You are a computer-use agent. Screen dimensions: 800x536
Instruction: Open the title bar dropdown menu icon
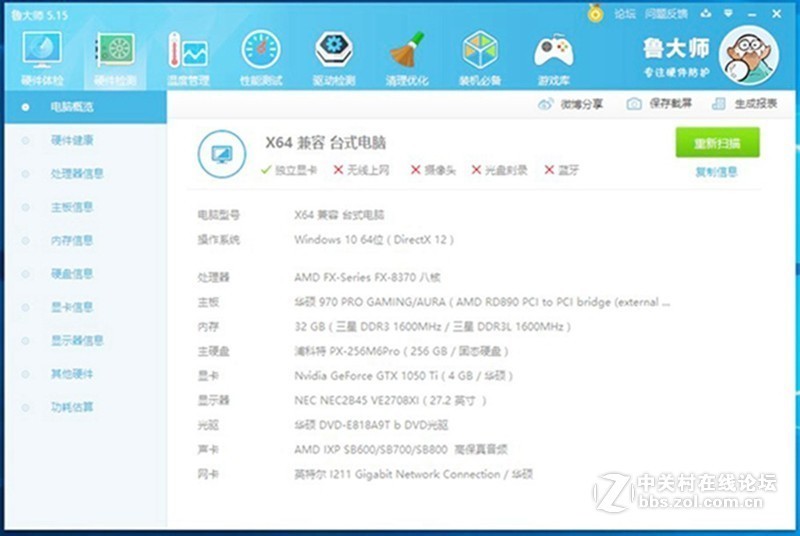[x=728, y=13]
